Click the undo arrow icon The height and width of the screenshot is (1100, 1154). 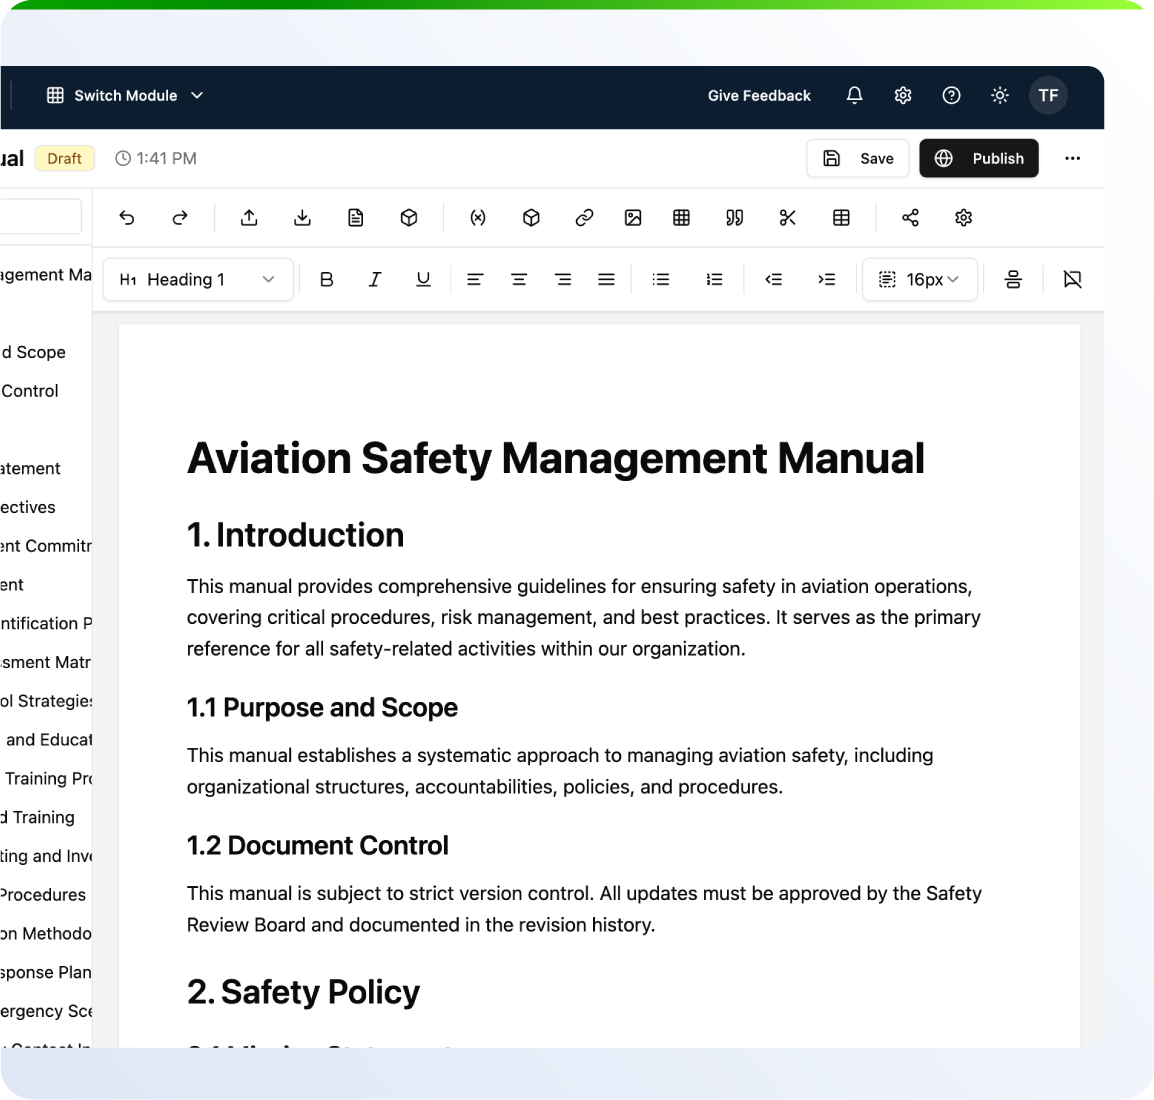(x=127, y=218)
